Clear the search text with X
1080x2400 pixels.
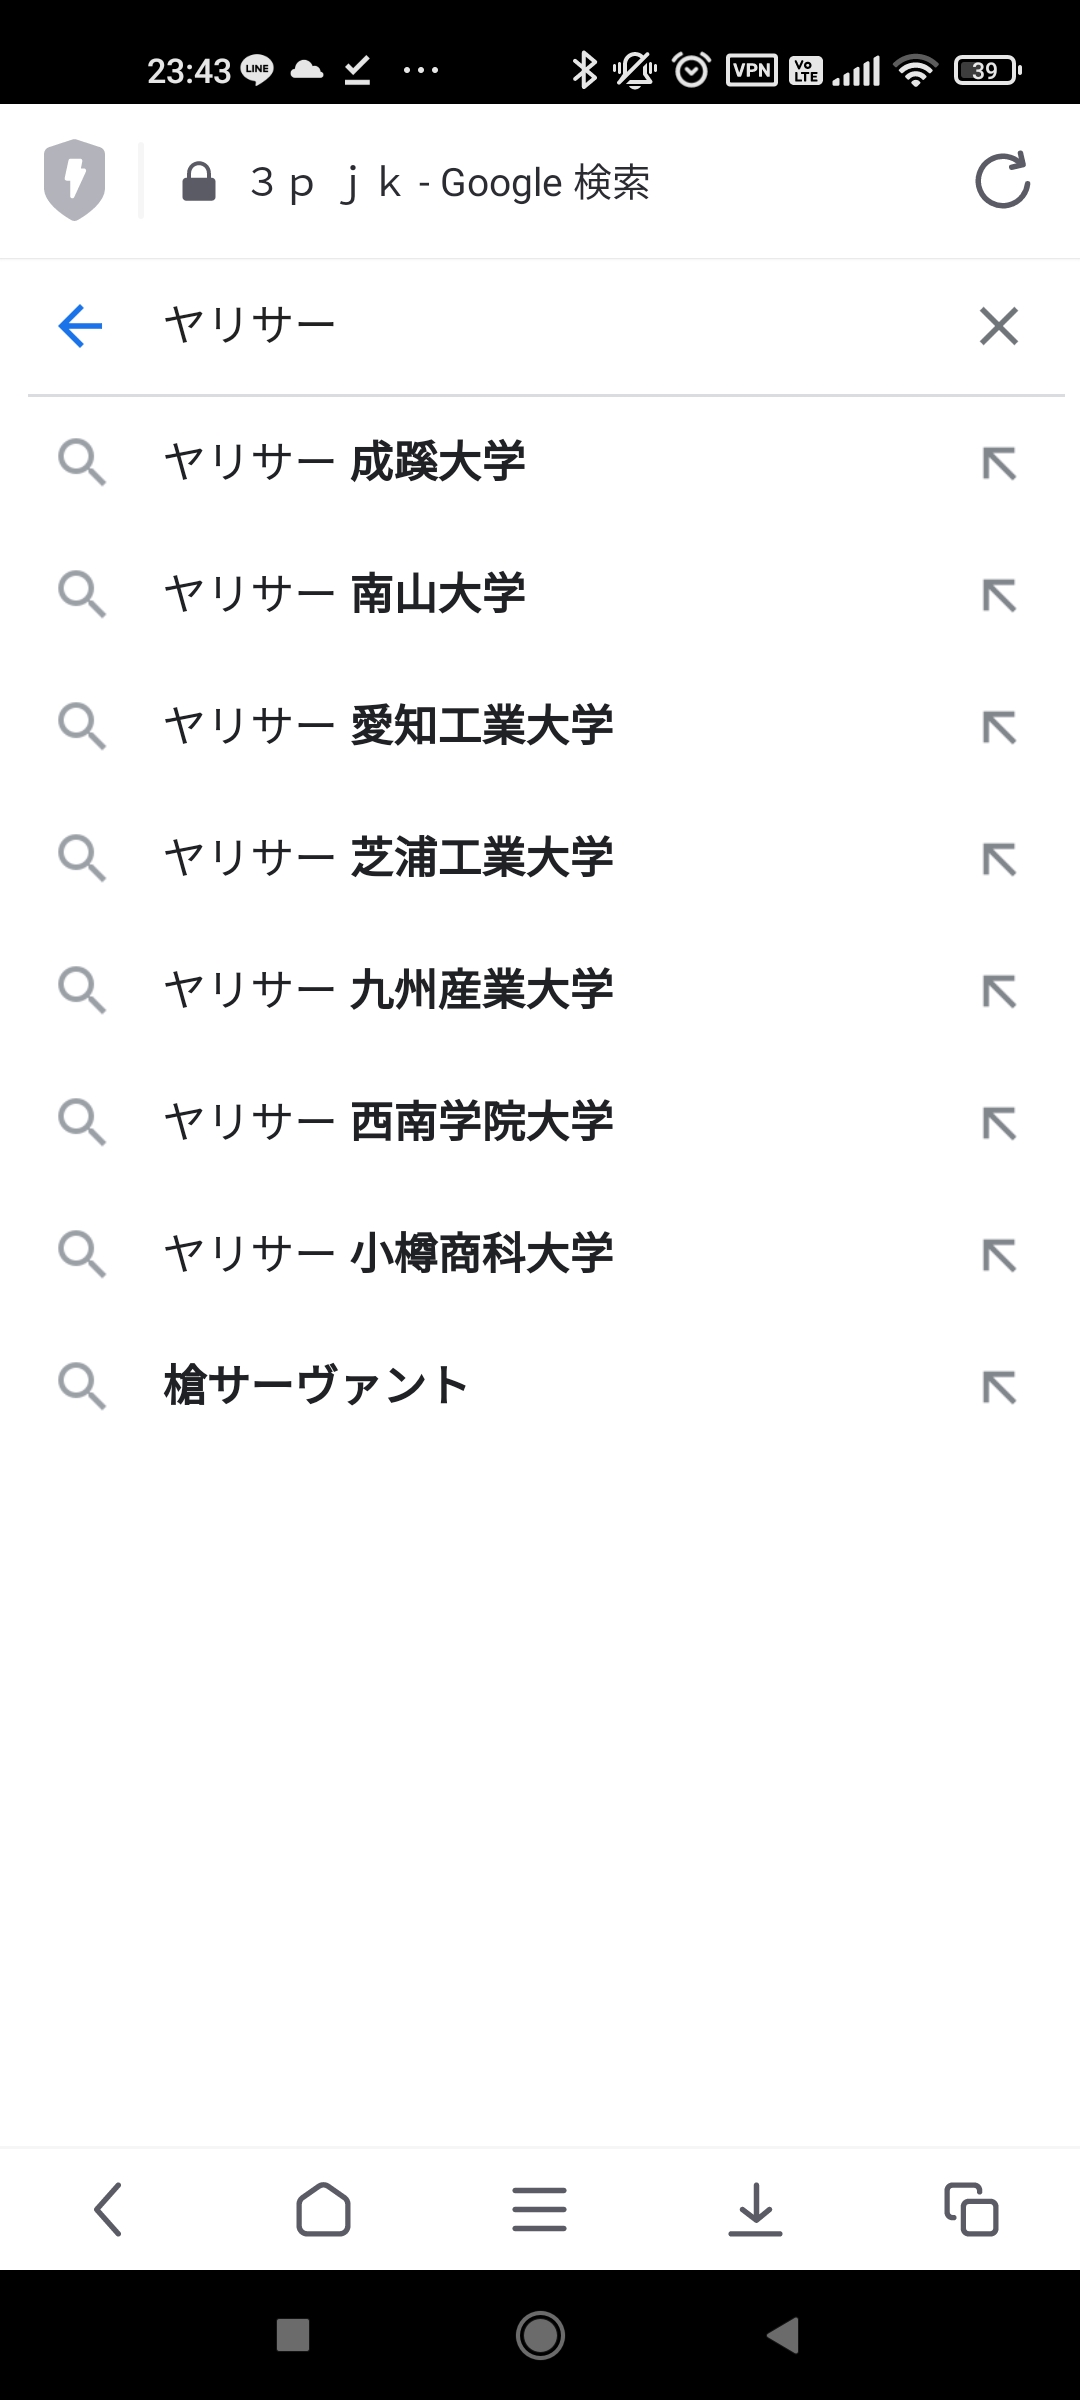[998, 326]
